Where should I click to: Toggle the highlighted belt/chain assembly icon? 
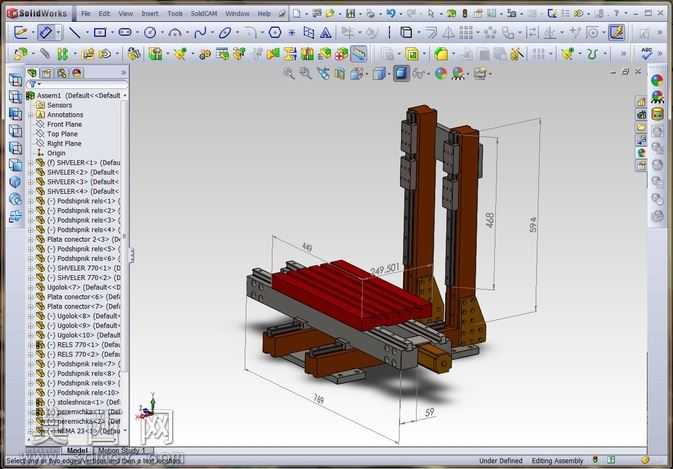coord(359,54)
